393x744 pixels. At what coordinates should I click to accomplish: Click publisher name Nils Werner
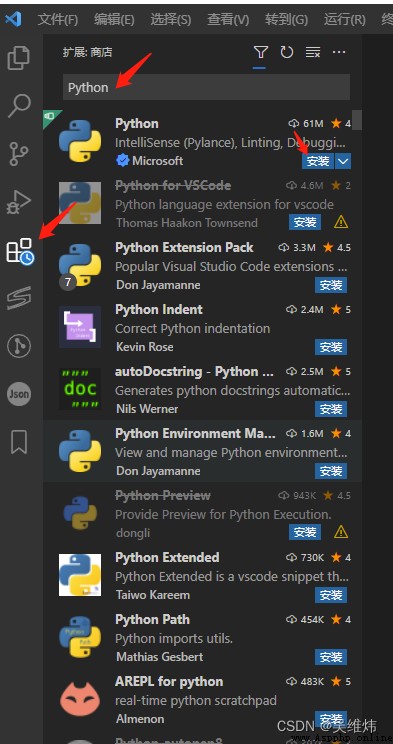coord(147,409)
